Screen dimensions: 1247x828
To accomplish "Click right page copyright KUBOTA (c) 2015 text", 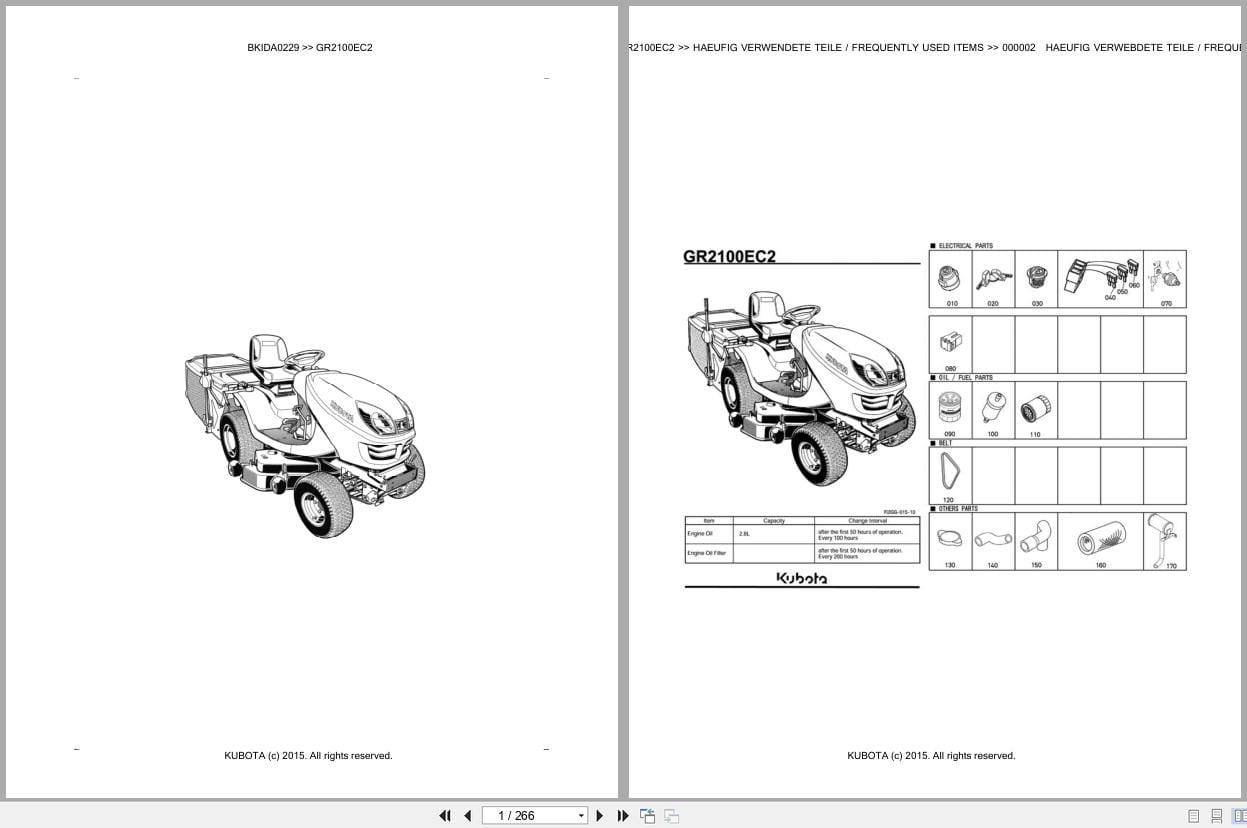I will click(x=931, y=756).
